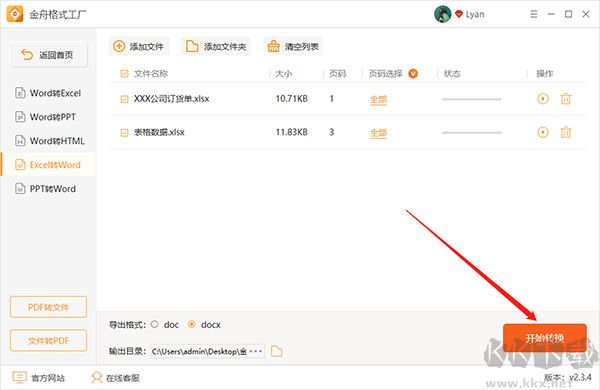Delete XXX公司订货单.xlsx with trash icon
600x390 pixels.
click(x=566, y=99)
